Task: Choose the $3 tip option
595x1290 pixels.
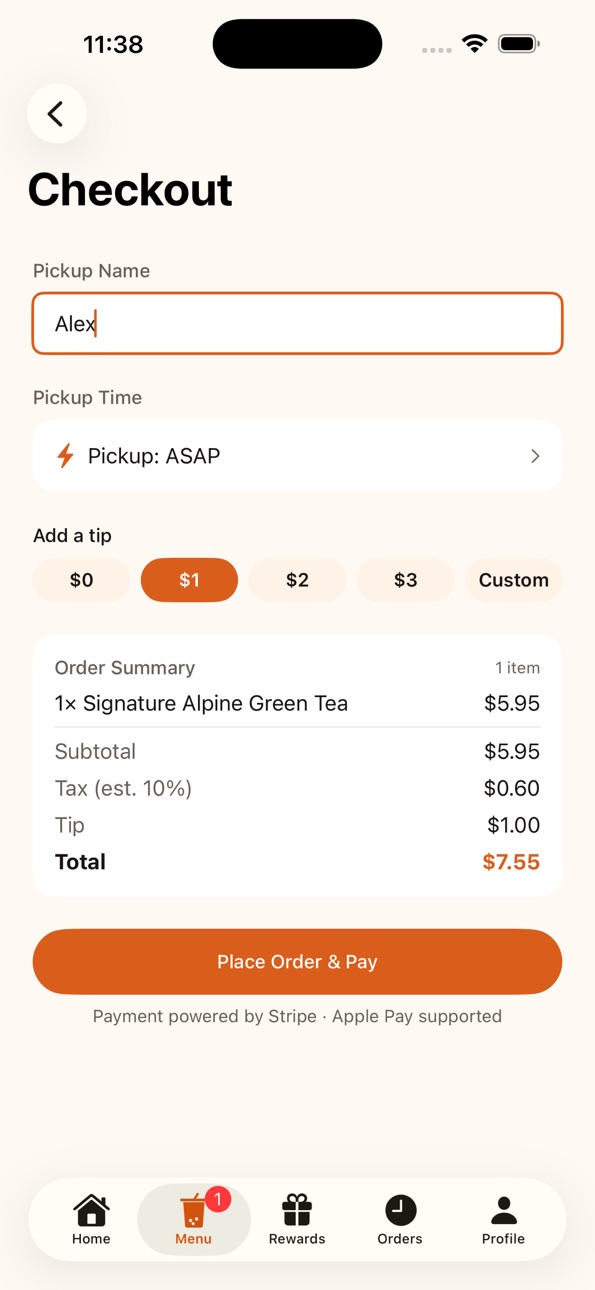Action: [405, 580]
